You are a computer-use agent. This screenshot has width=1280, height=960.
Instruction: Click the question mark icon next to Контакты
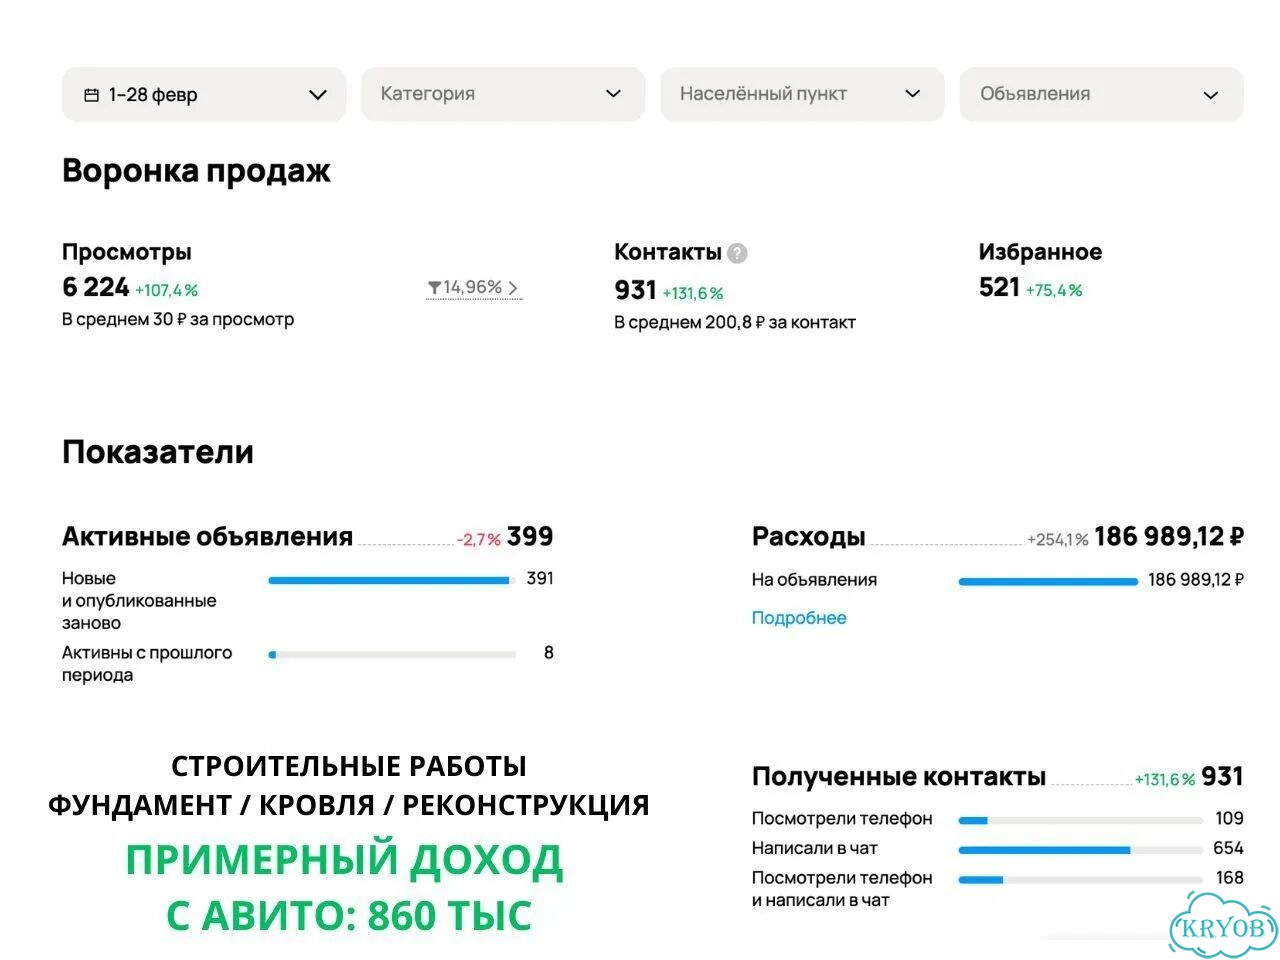[x=737, y=253]
